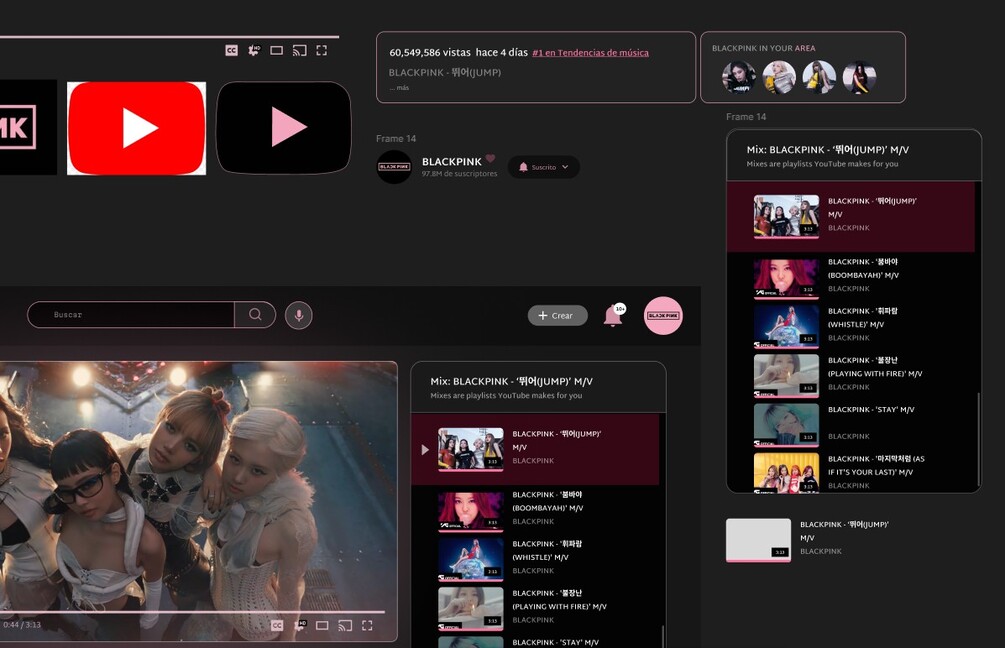
Task: Click the mix header title beside the video
Action: (x=511, y=381)
